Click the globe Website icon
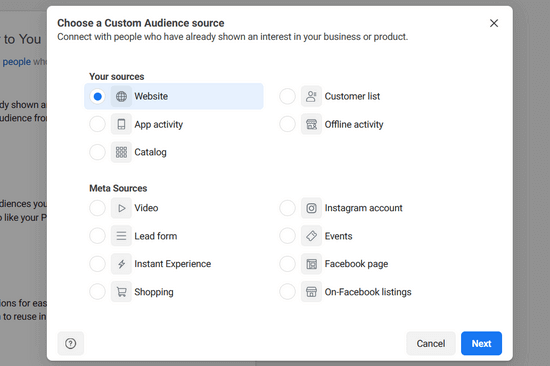Screen dimensions: 550x366 [121, 96]
